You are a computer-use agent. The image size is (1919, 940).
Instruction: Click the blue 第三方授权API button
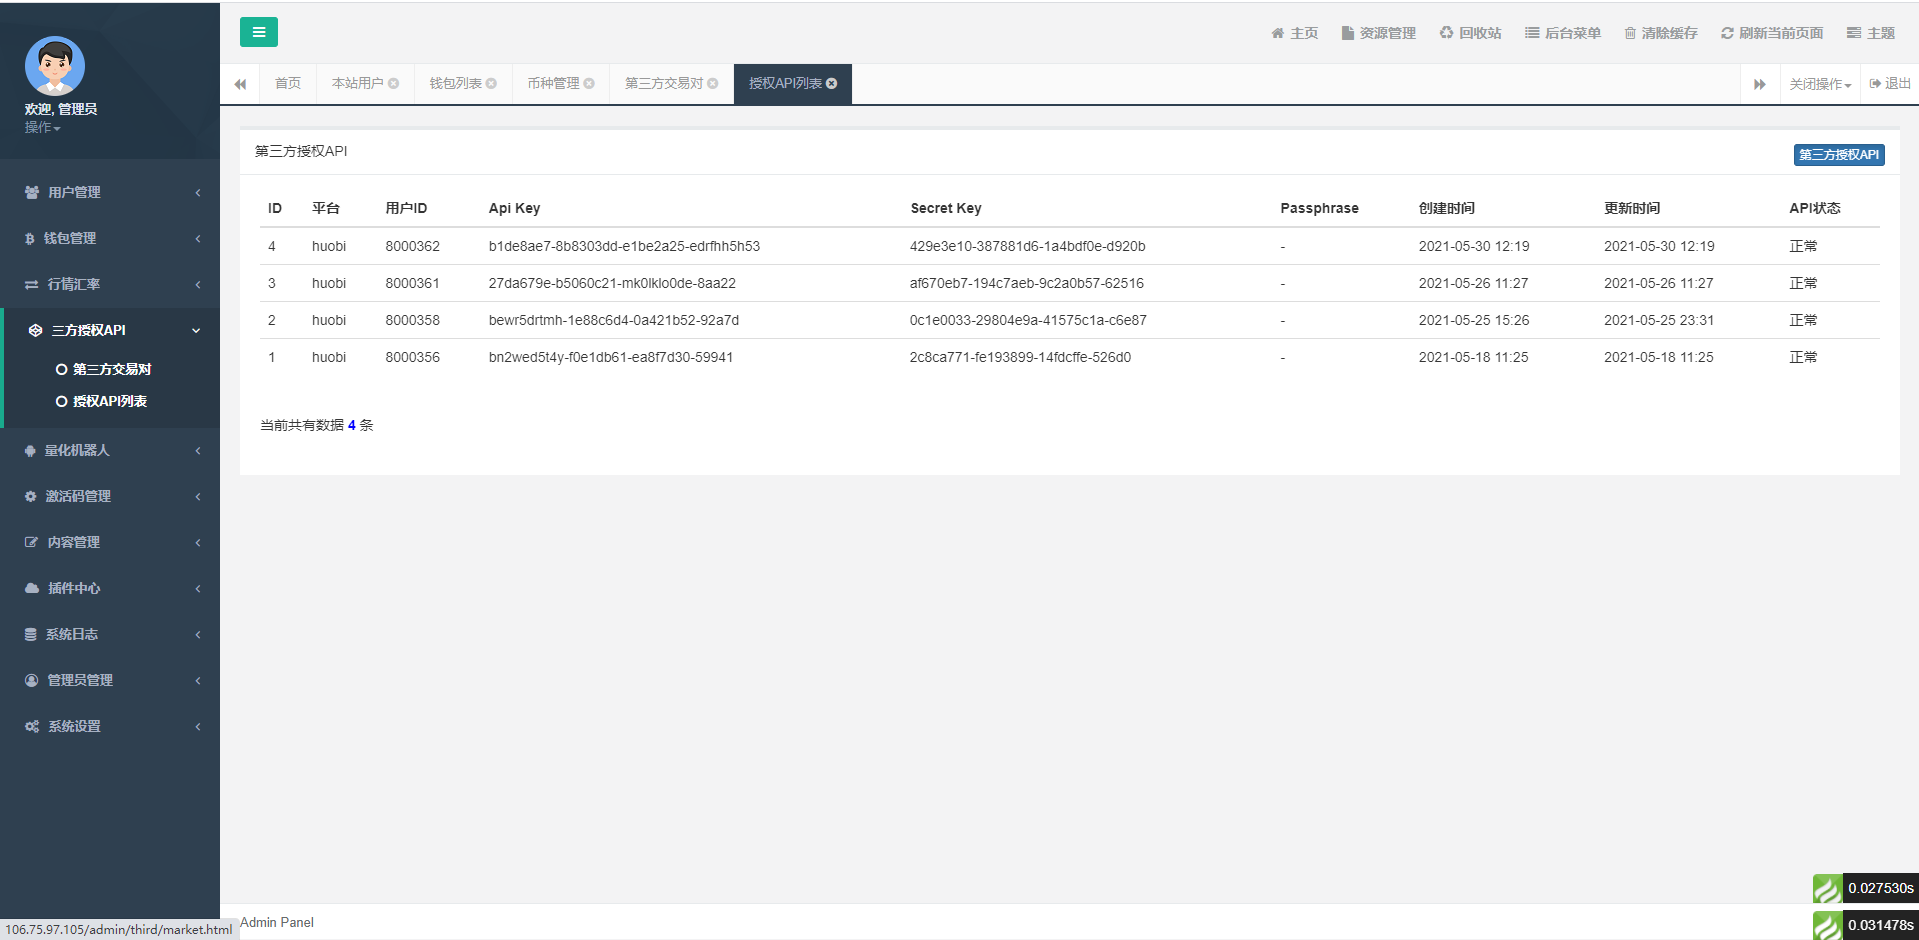[1838, 155]
